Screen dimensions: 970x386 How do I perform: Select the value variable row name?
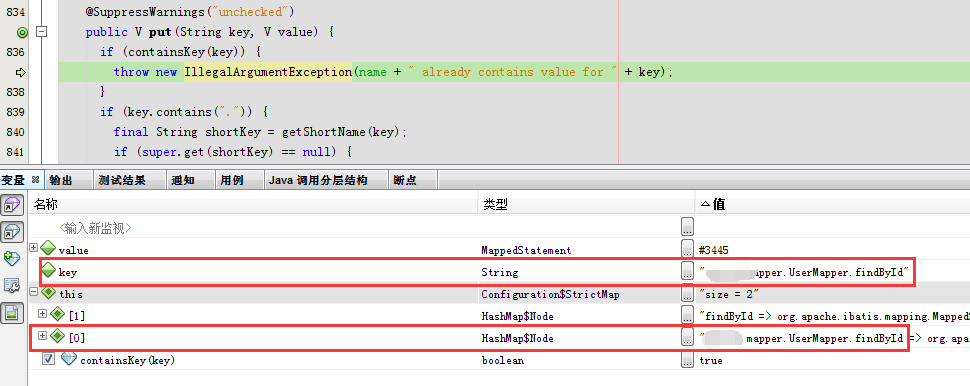74,251
